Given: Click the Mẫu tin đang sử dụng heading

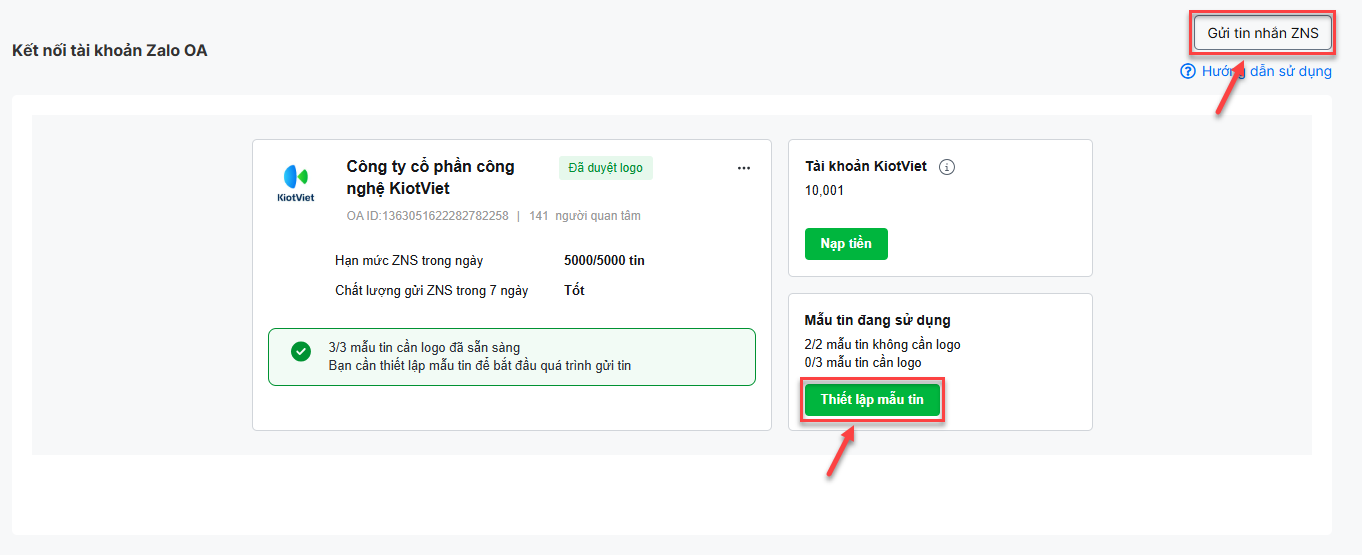Looking at the screenshot, I should [878, 321].
